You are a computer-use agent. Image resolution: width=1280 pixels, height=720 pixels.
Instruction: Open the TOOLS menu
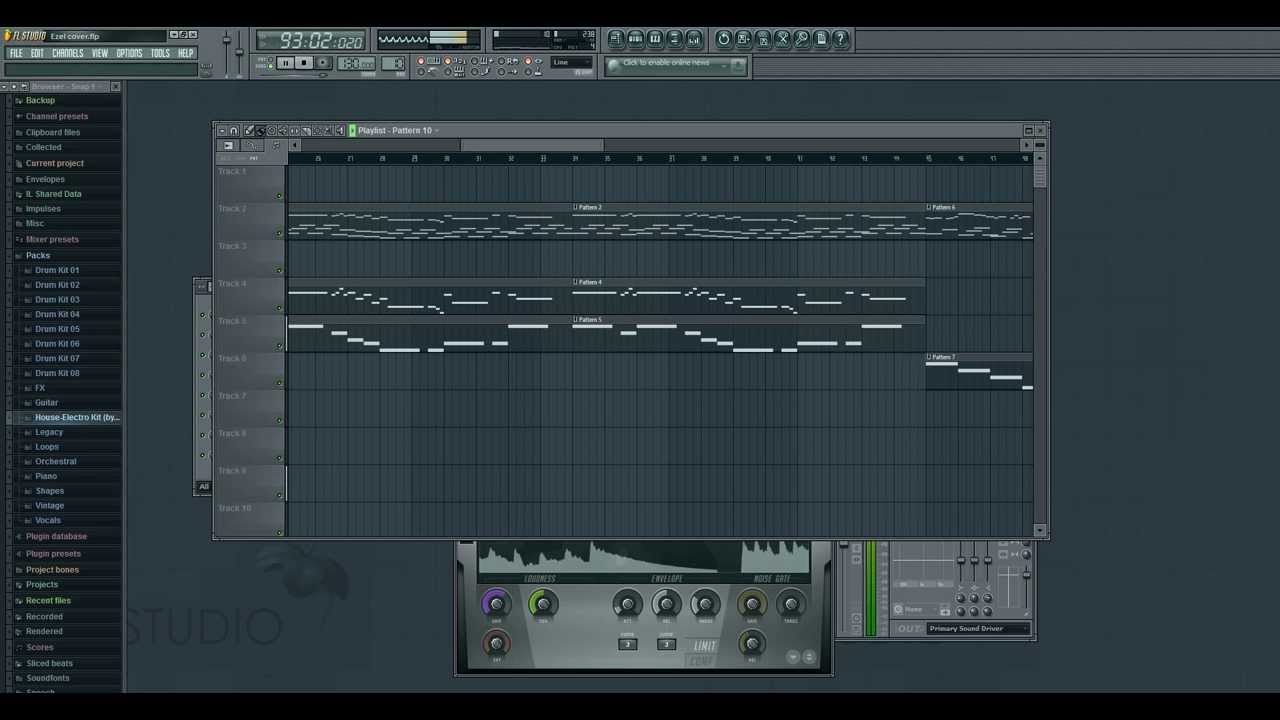tap(160, 53)
